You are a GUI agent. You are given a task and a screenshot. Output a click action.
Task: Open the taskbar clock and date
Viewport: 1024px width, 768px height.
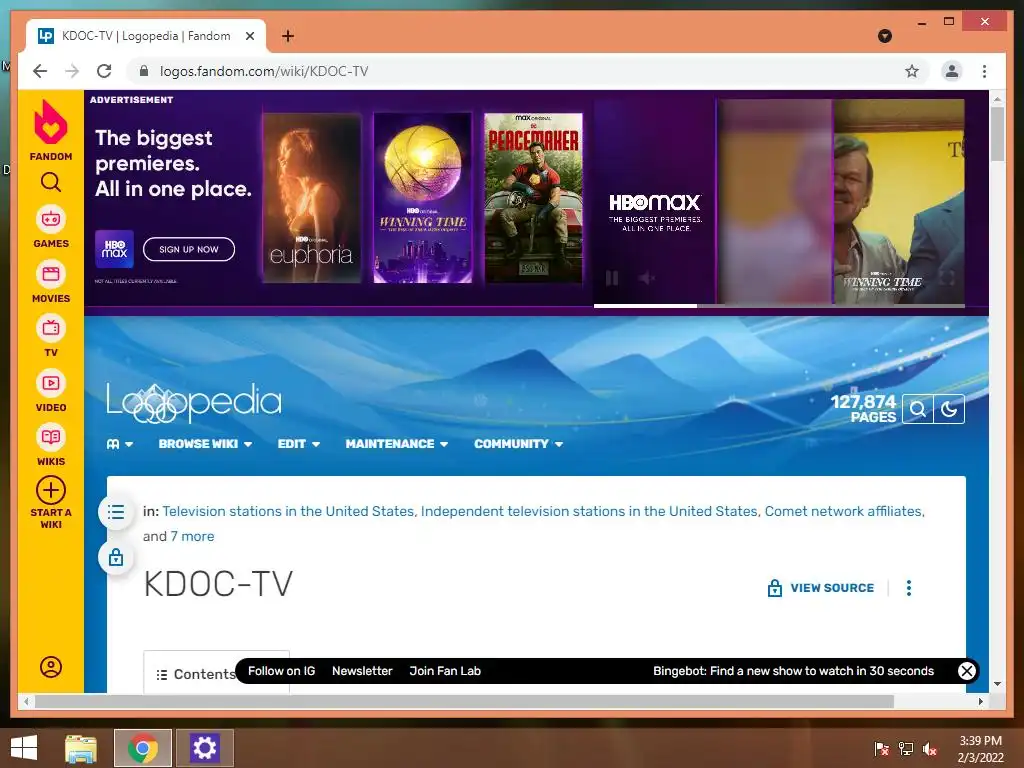pos(980,749)
